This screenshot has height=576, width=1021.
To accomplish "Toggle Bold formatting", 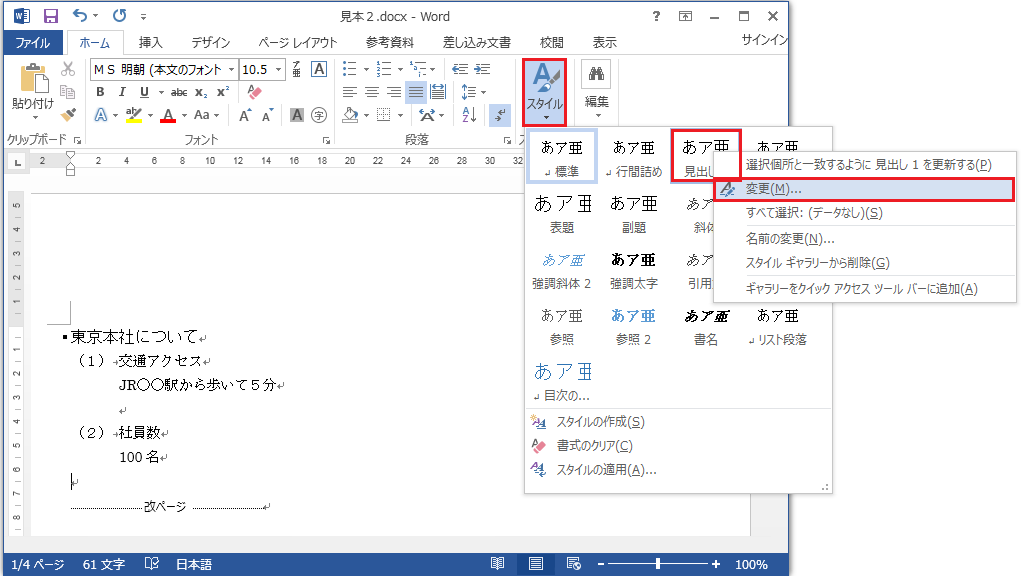I will [x=100, y=92].
